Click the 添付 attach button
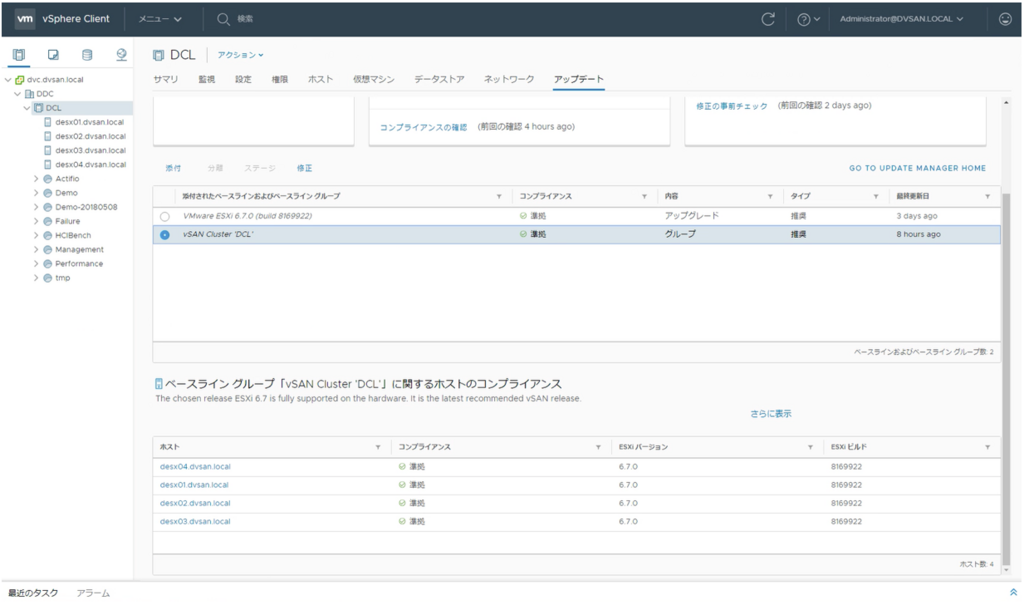Viewport: 1024px width, 605px height. pyautogui.click(x=173, y=168)
